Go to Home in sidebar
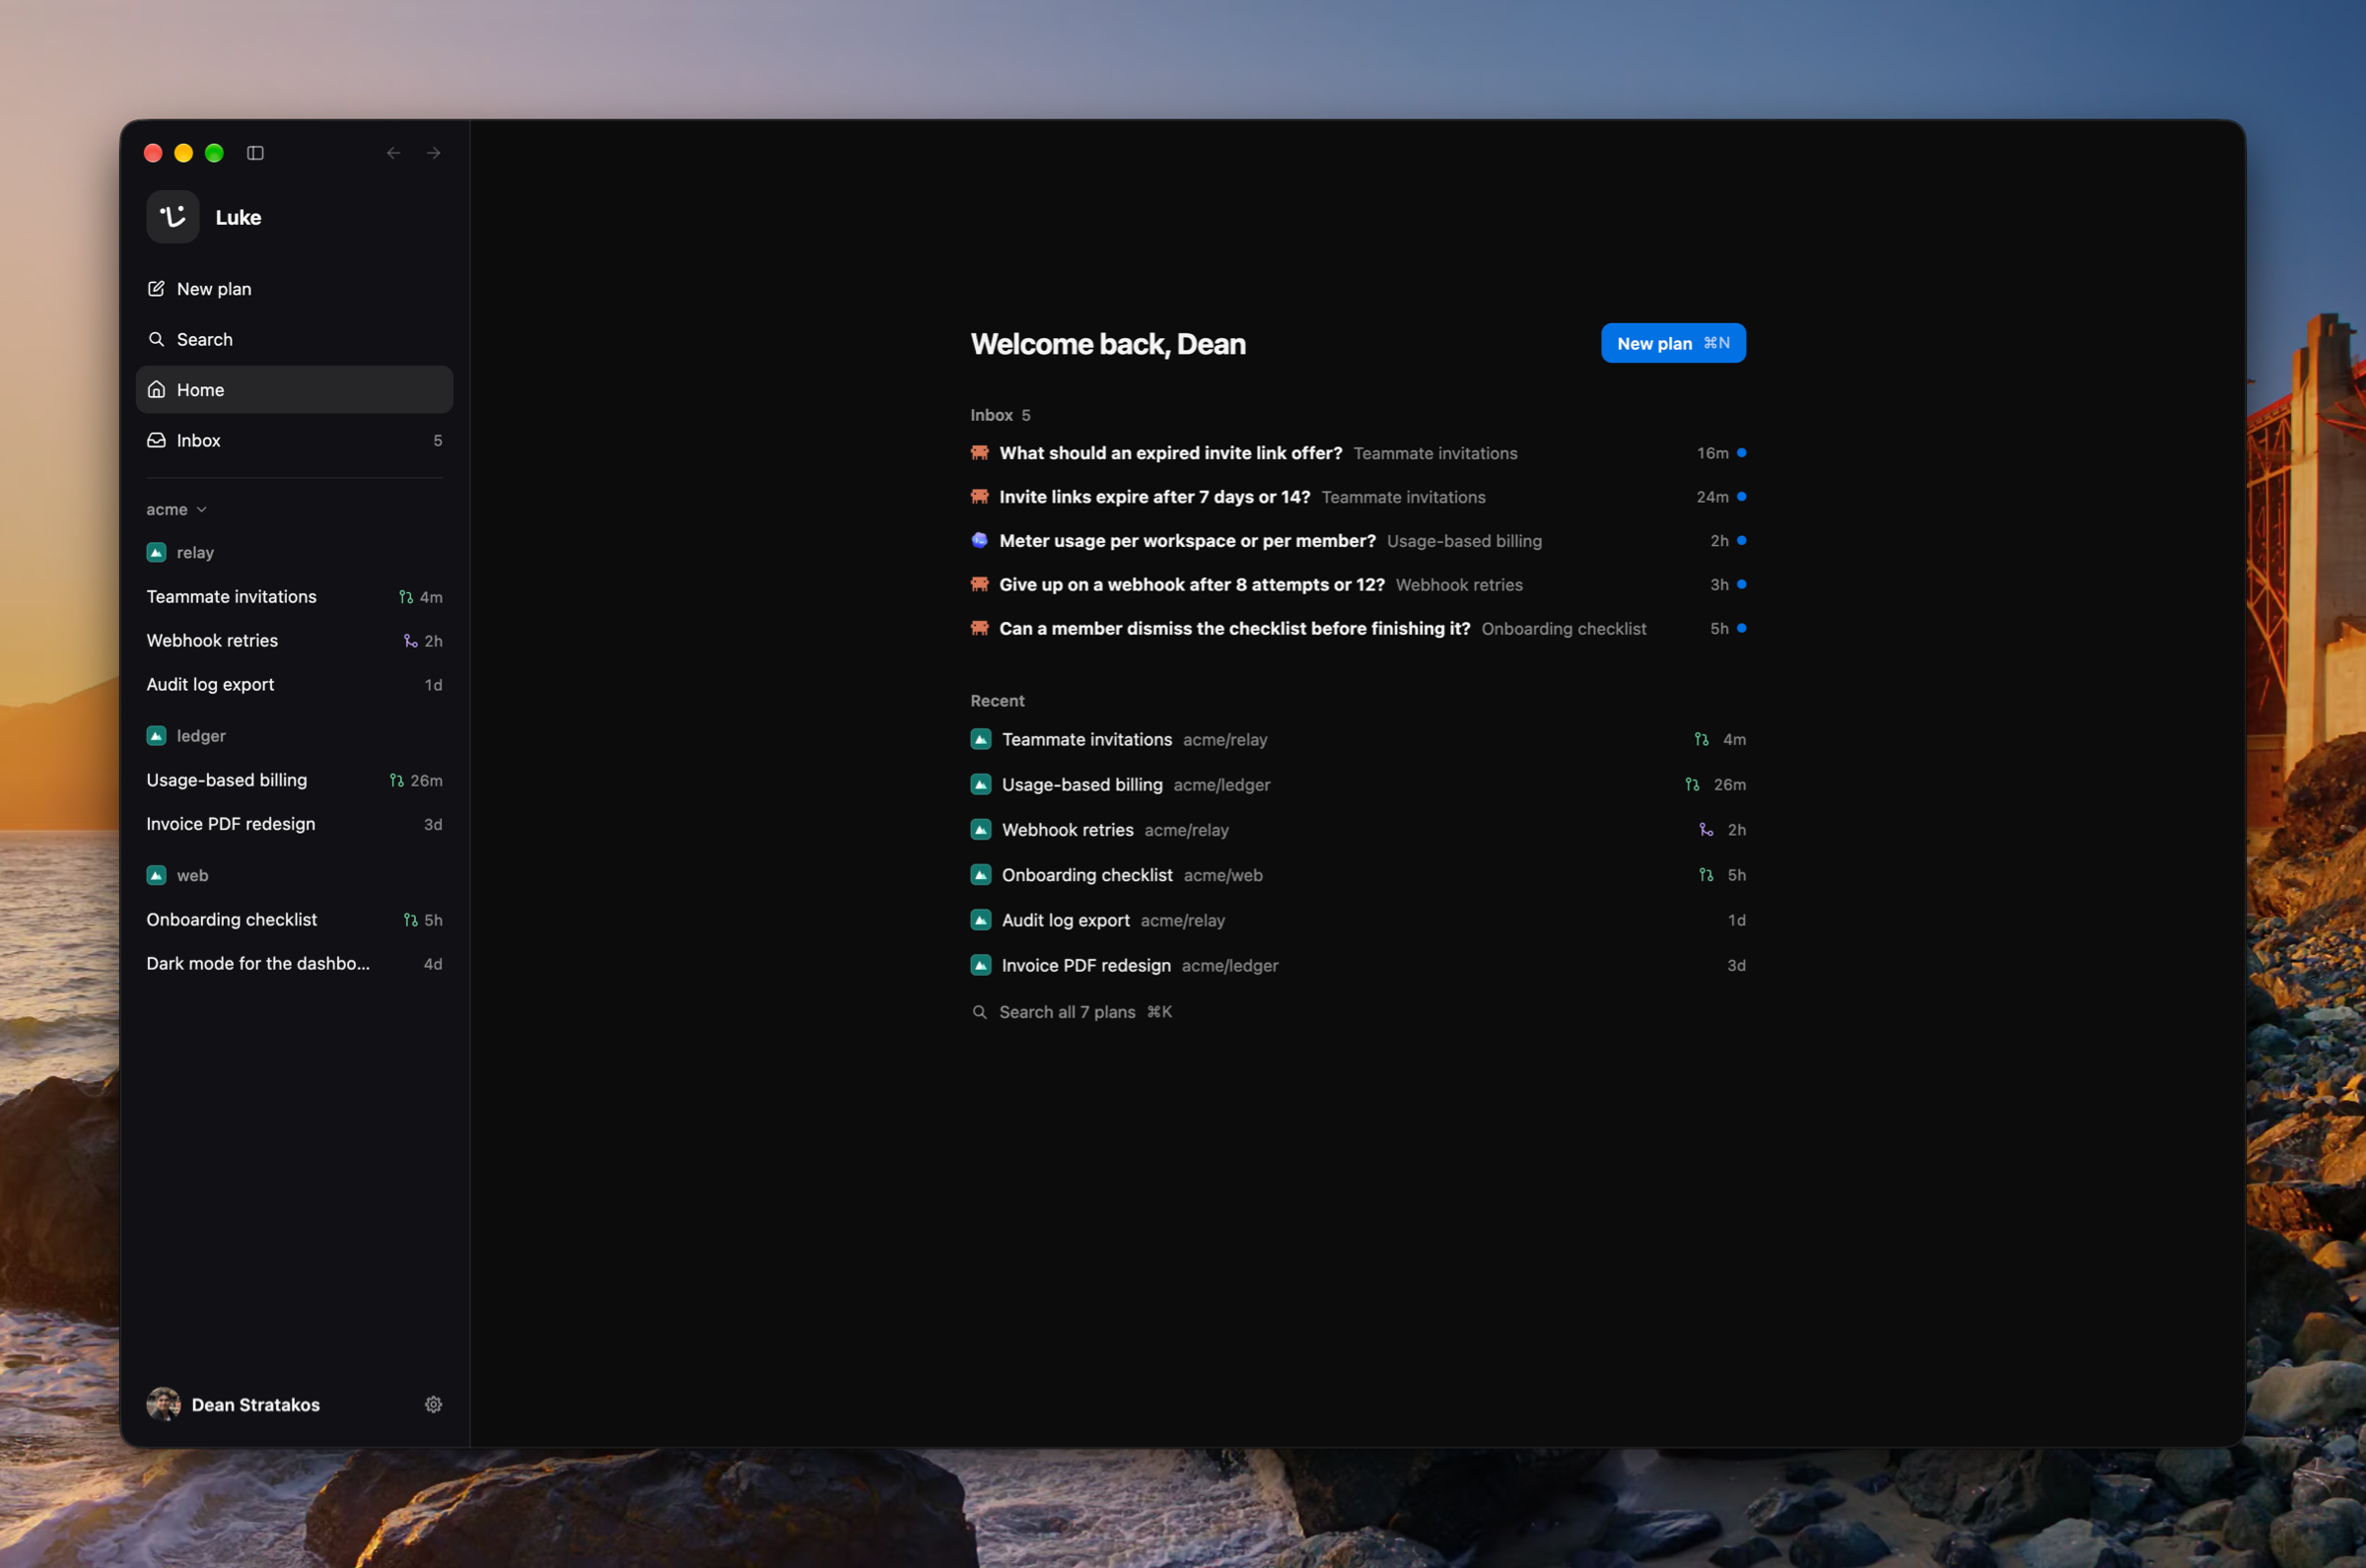2366x1568 pixels. pyautogui.click(x=294, y=390)
